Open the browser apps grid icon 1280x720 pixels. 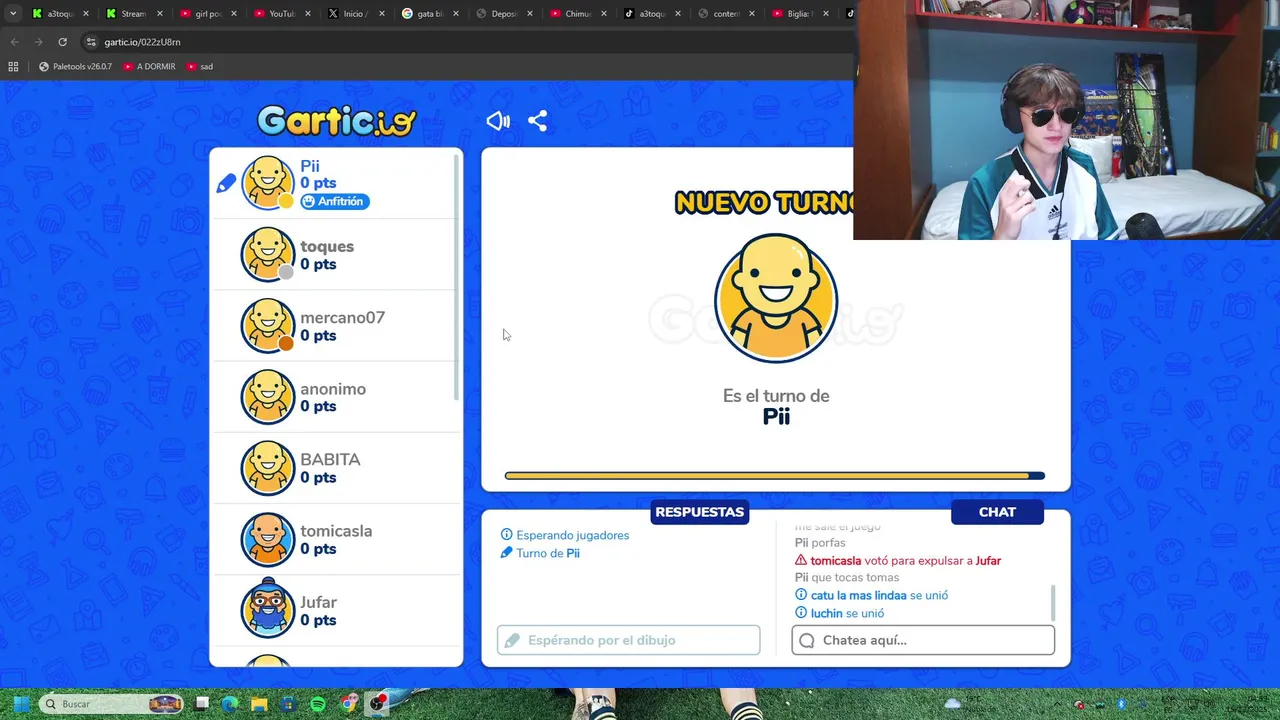pos(13,66)
